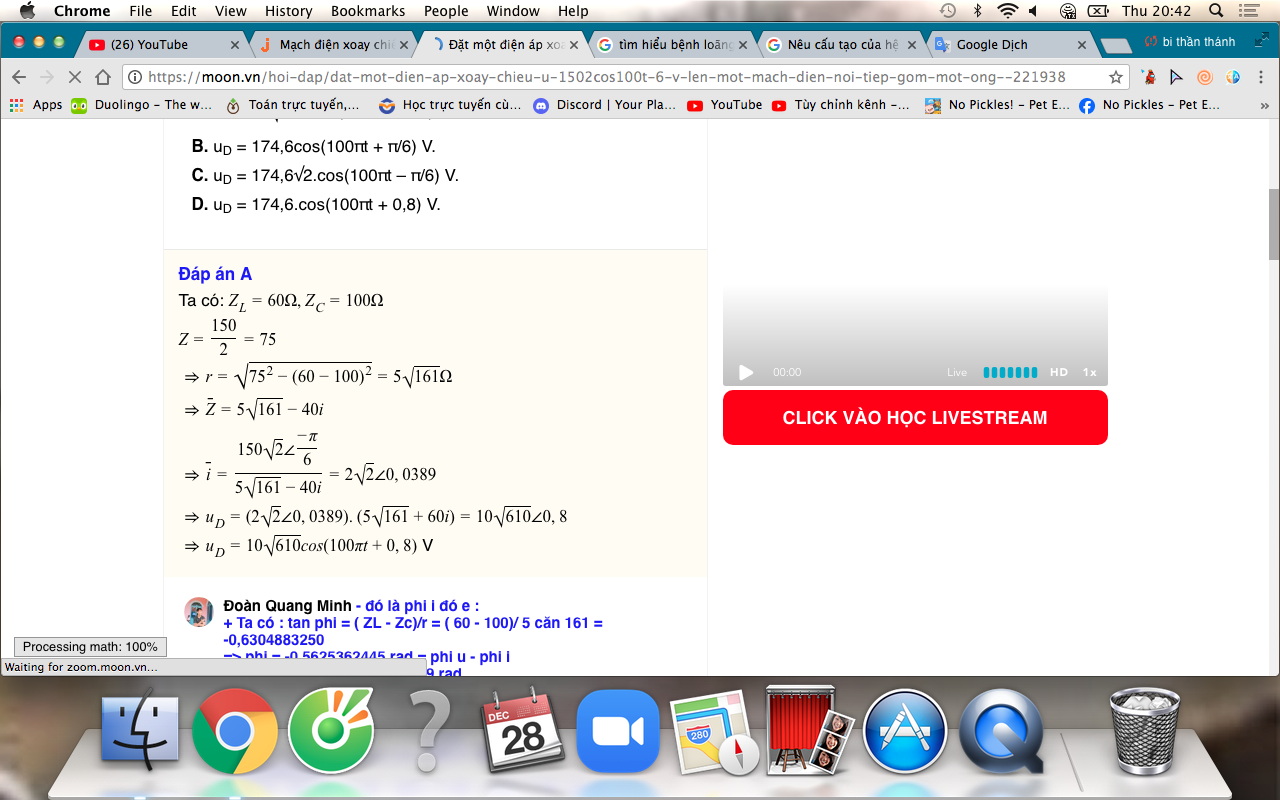Play the livestream video
Viewport: 1280px width, 800px height.
point(746,372)
